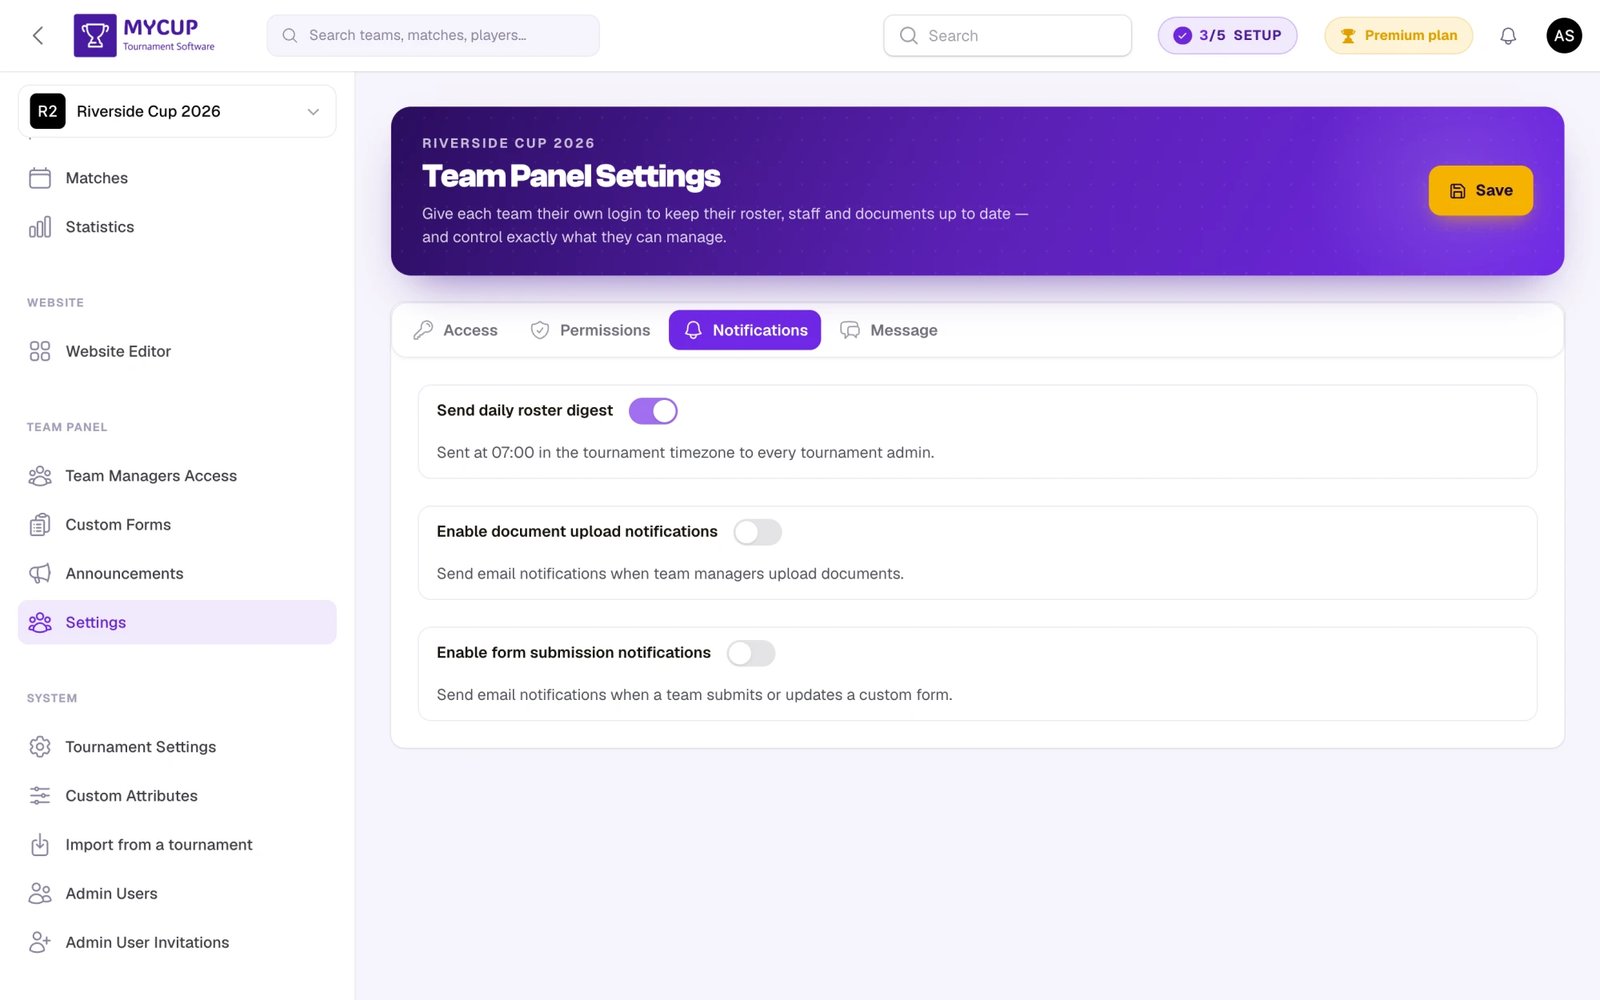Click the yellow Save button
1600x1000 pixels.
(x=1480, y=190)
